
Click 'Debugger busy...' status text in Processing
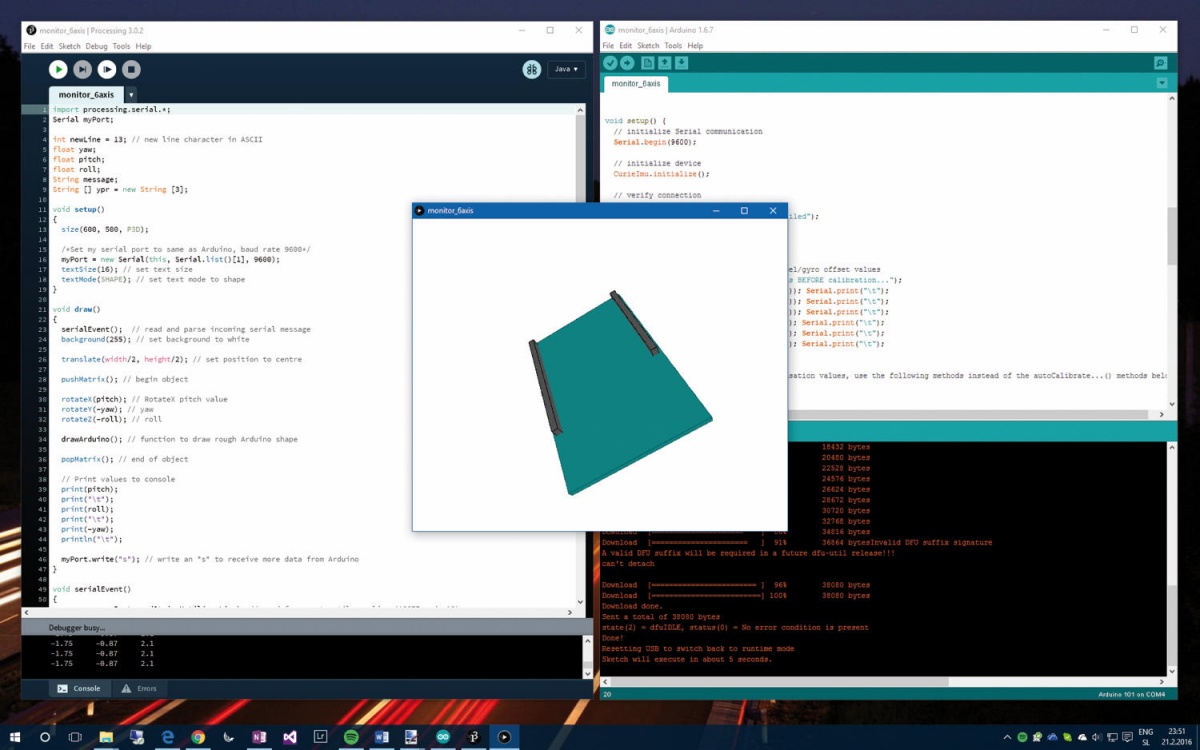click(77, 627)
